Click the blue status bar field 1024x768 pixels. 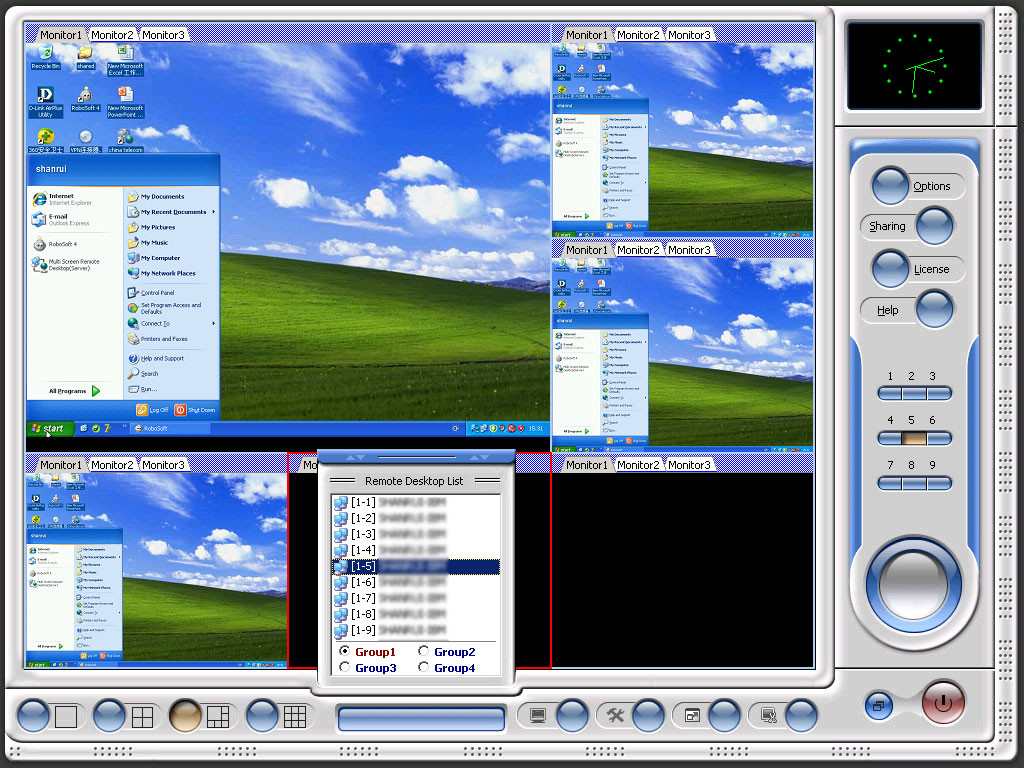(x=421, y=719)
